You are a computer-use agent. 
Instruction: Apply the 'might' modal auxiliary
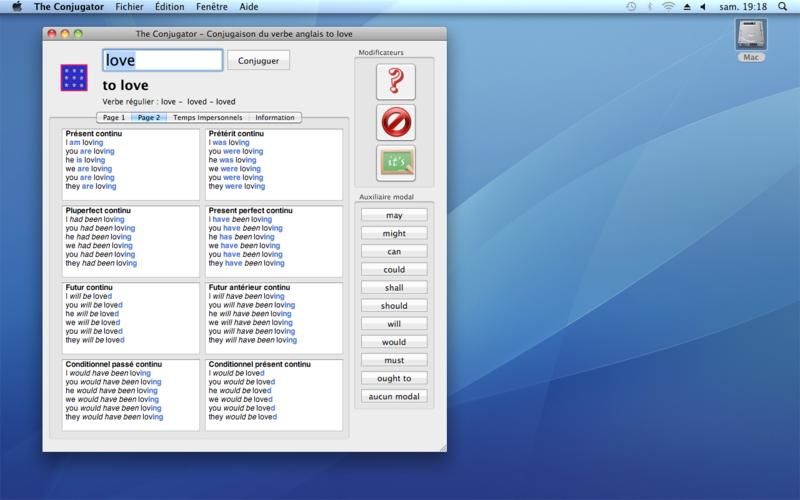[394, 233]
